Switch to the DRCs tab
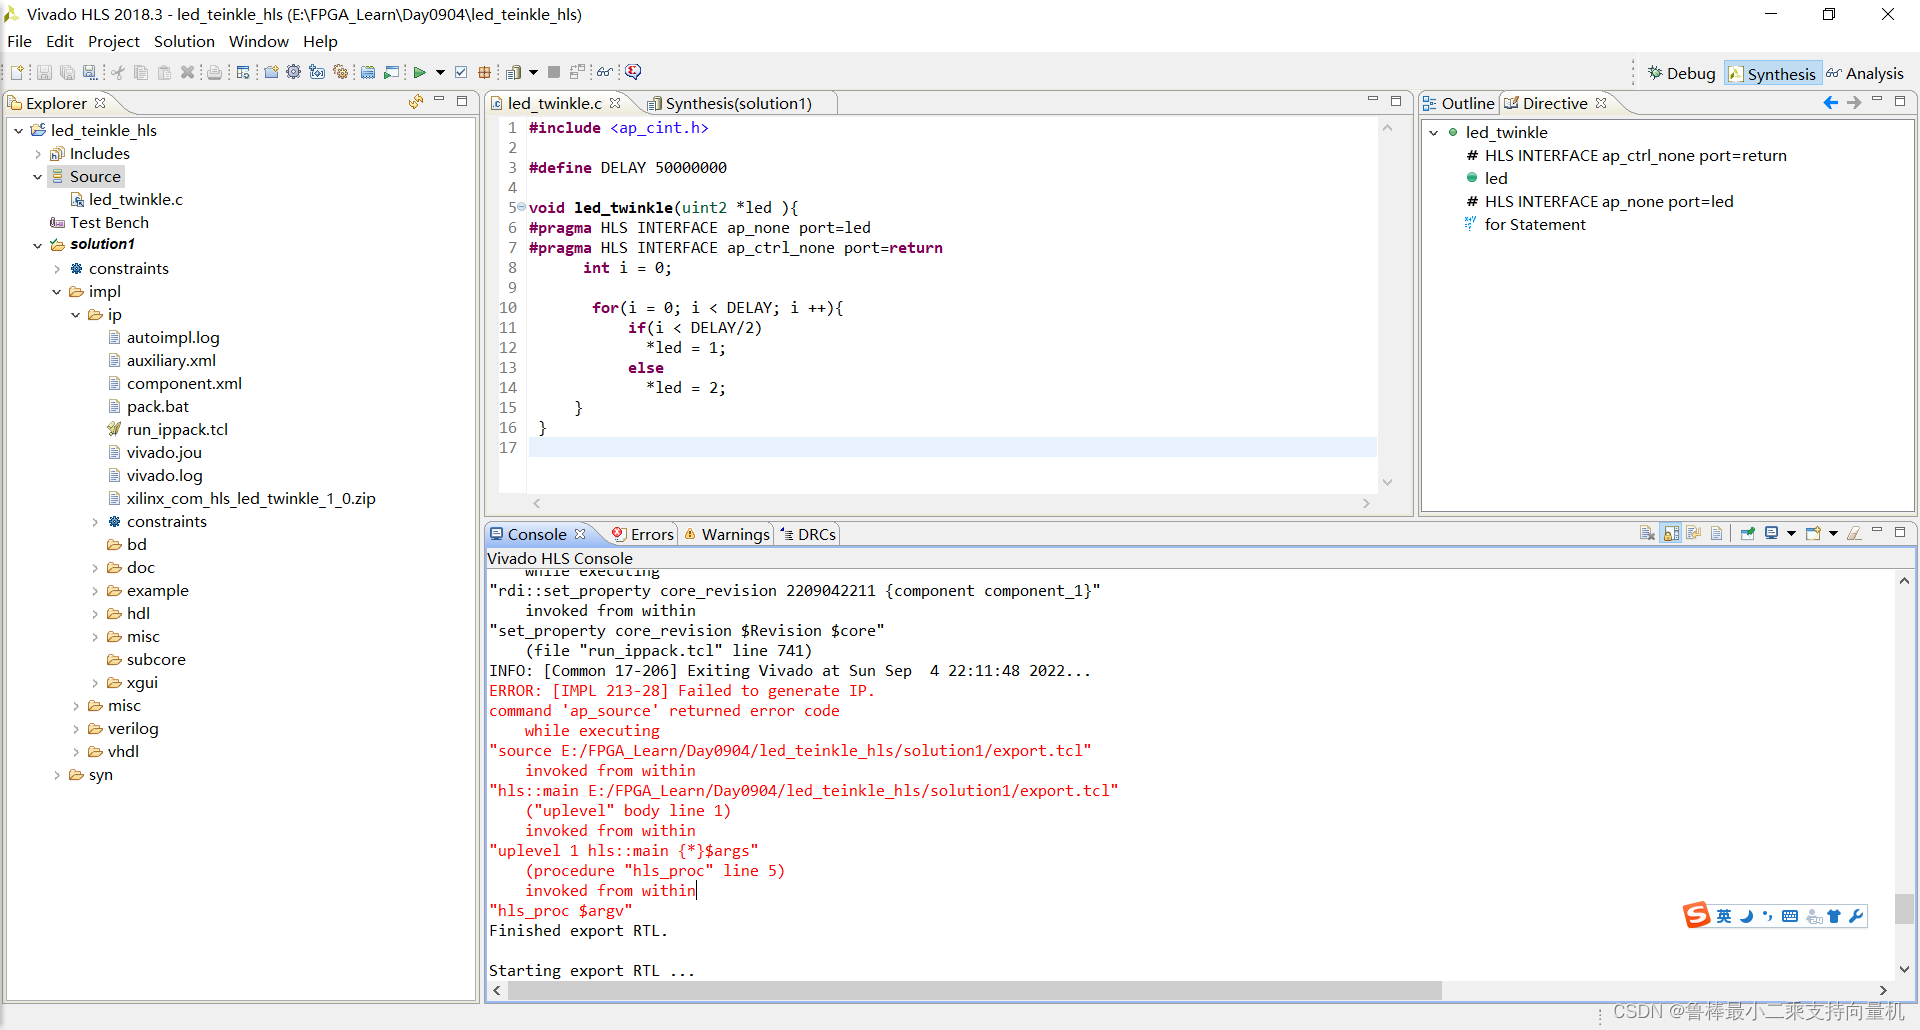The width and height of the screenshot is (1920, 1030). pyautogui.click(x=808, y=534)
